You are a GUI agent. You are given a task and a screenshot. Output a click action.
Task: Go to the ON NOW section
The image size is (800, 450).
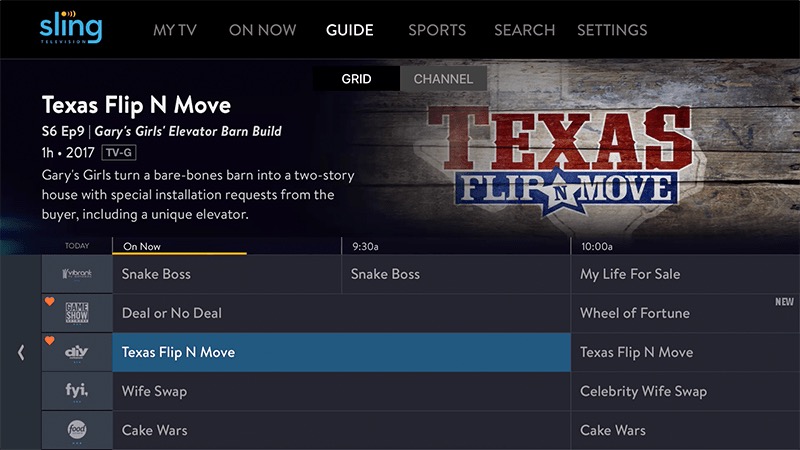tap(262, 30)
